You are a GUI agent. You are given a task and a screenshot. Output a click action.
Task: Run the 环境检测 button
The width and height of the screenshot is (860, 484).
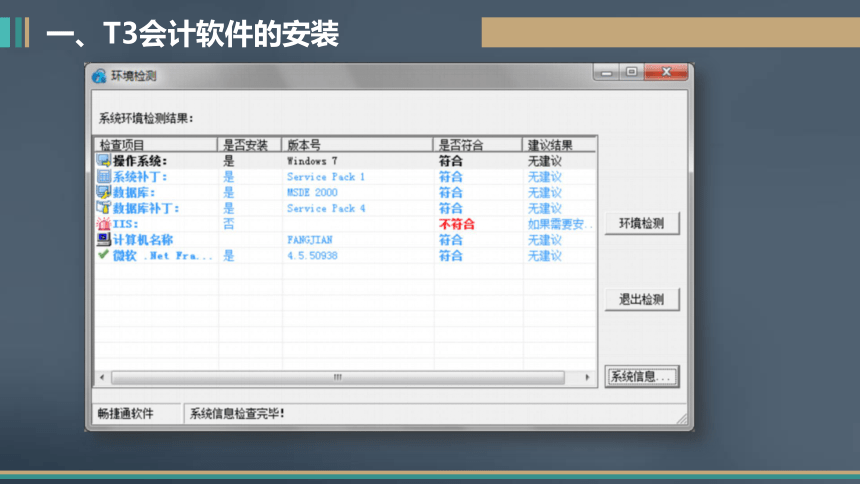[x=642, y=223]
